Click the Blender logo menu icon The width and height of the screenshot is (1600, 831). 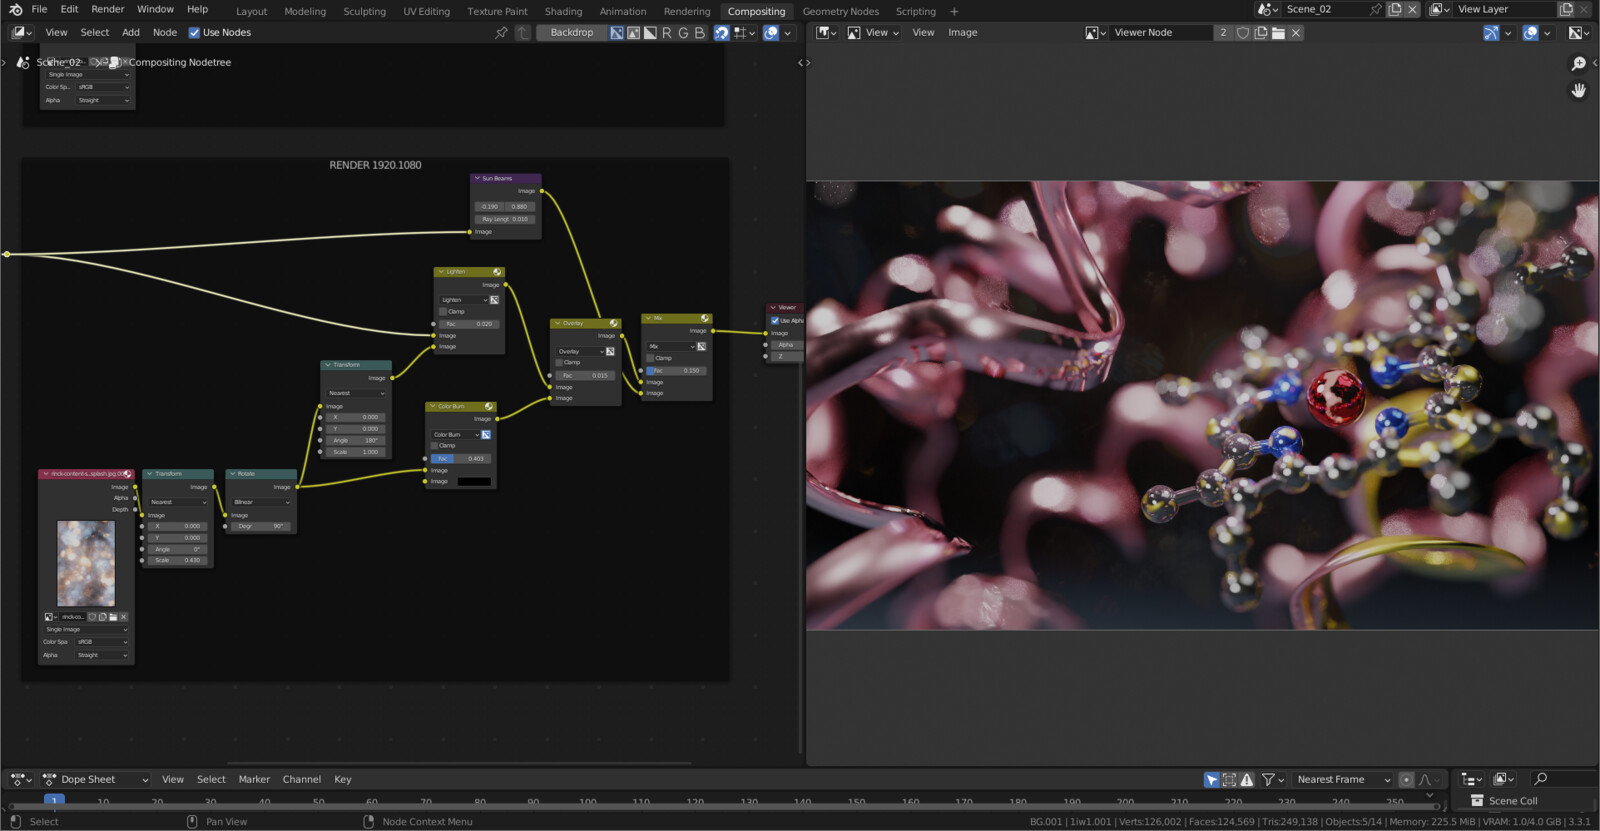15,9
